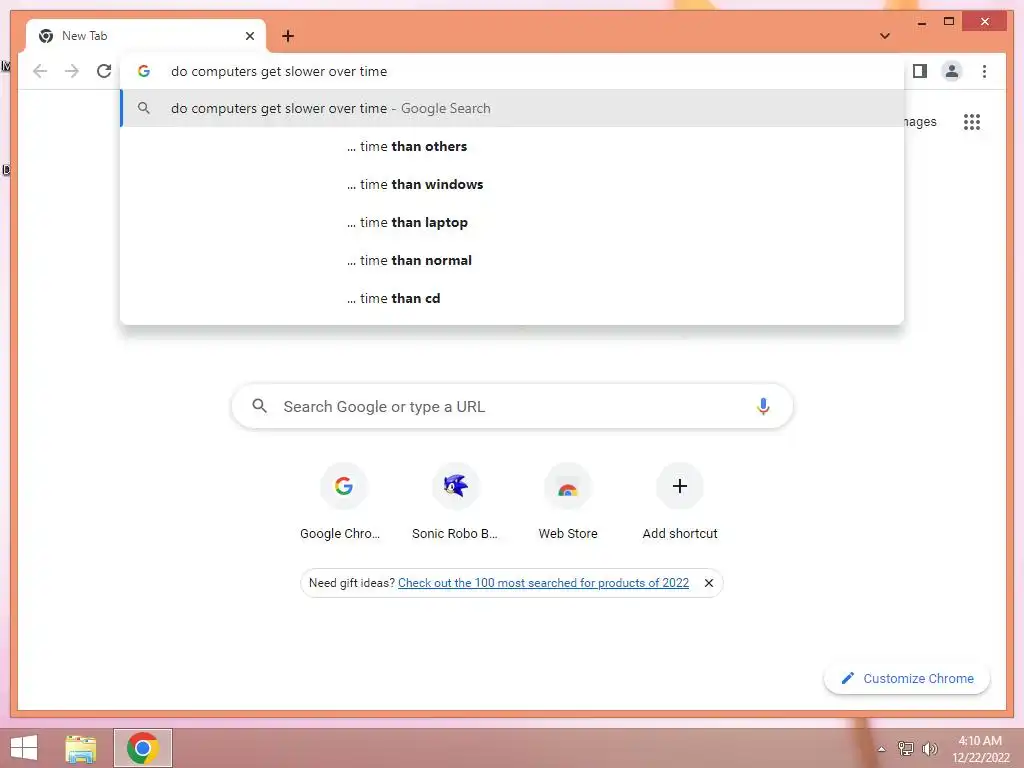Choose the Google Search suggestion row
1024x768 pixels.
(x=512, y=108)
